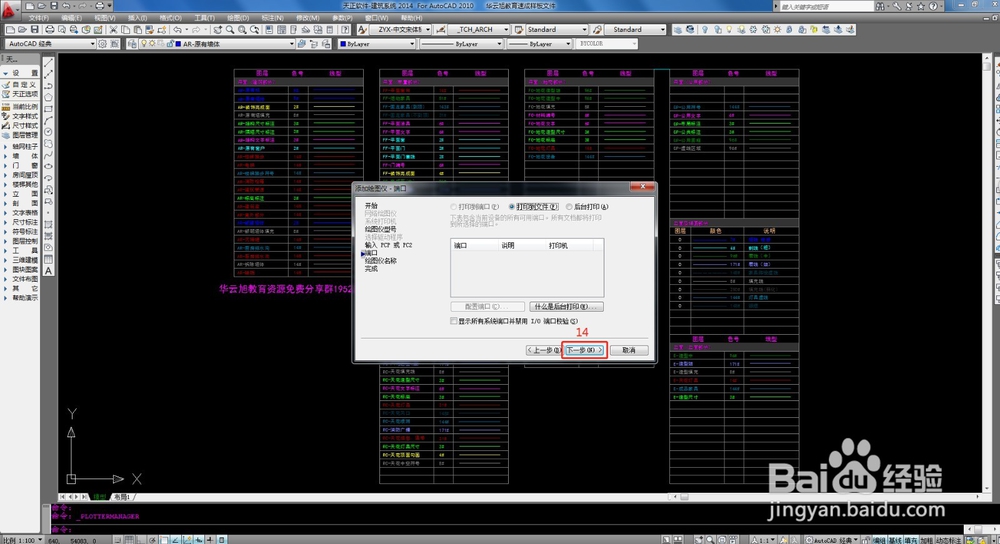Click the Cut scissors icon
Viewport: 1000px width, 544px height.
[114, 30]
